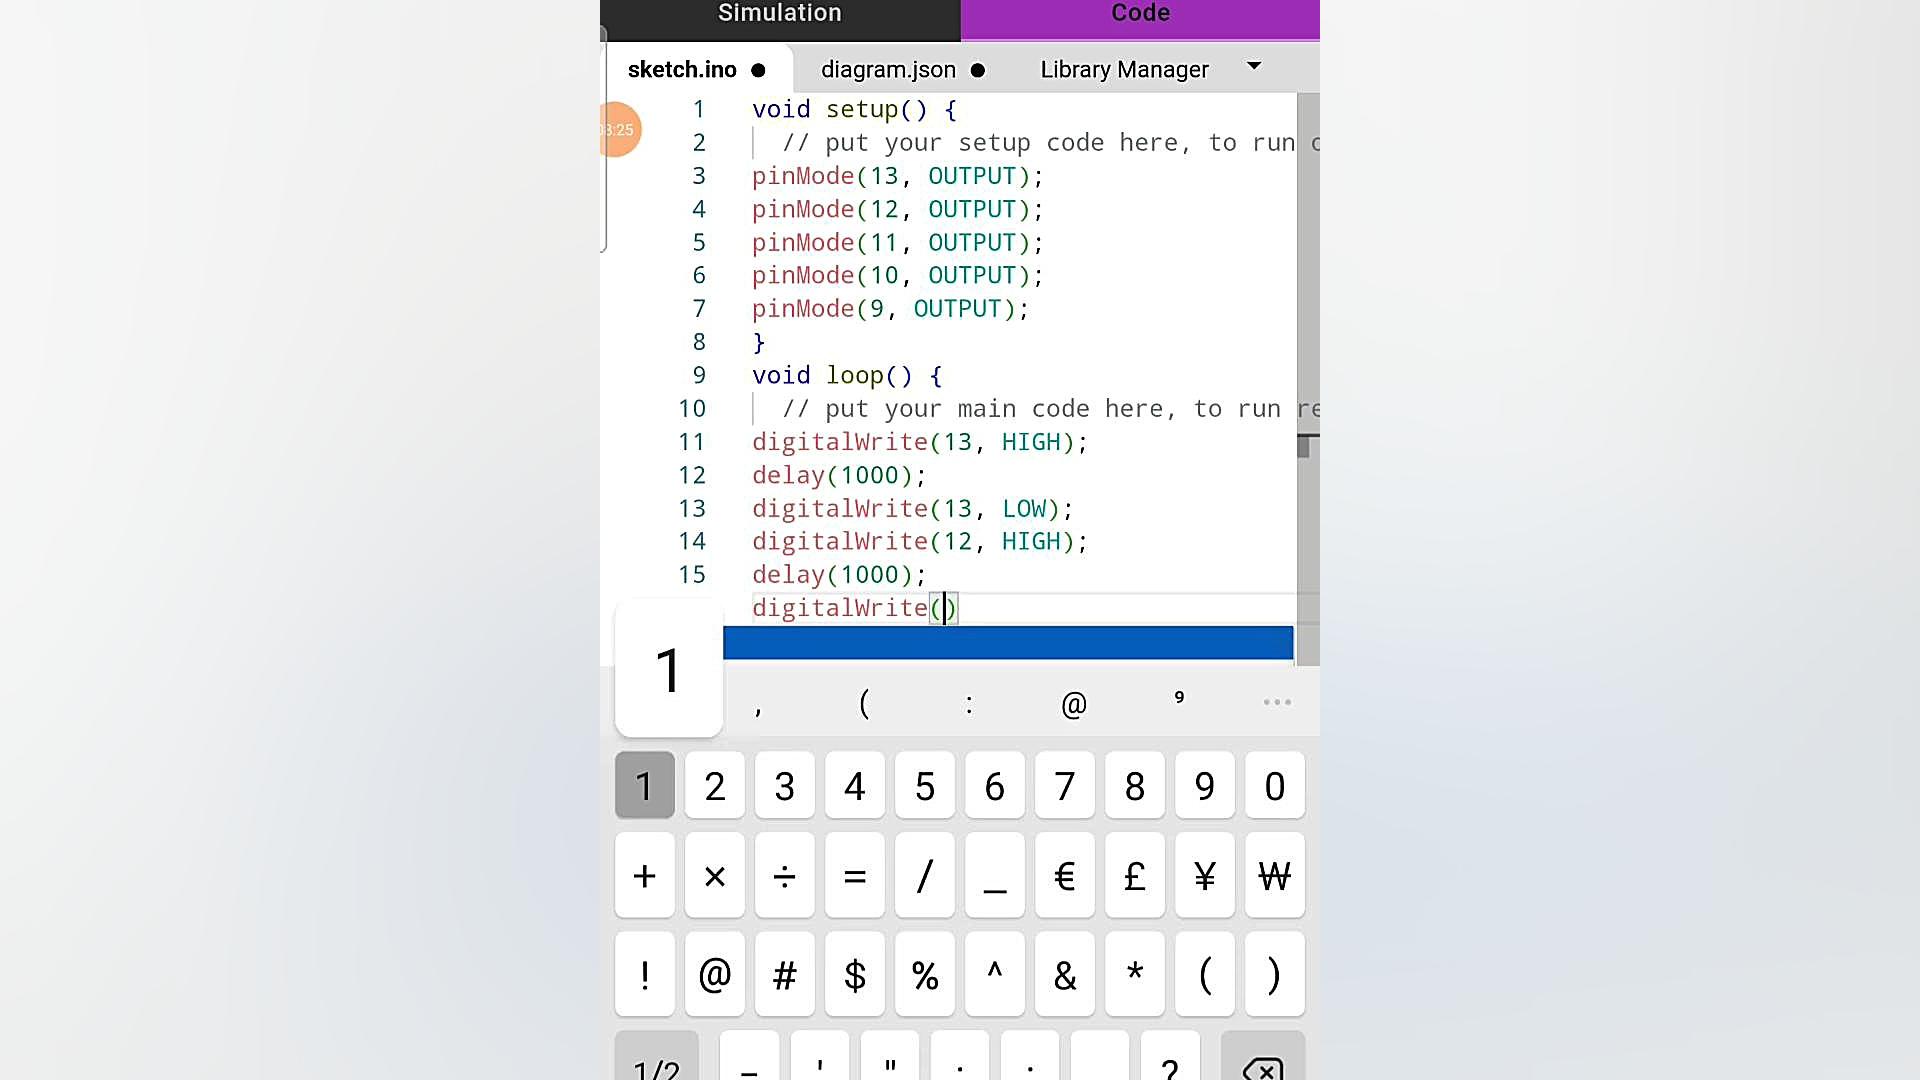Image resolution: width=1920 pixels, height=1080 pixels.
Task: Open the Library Manager tab
Action: (1124, 70)
